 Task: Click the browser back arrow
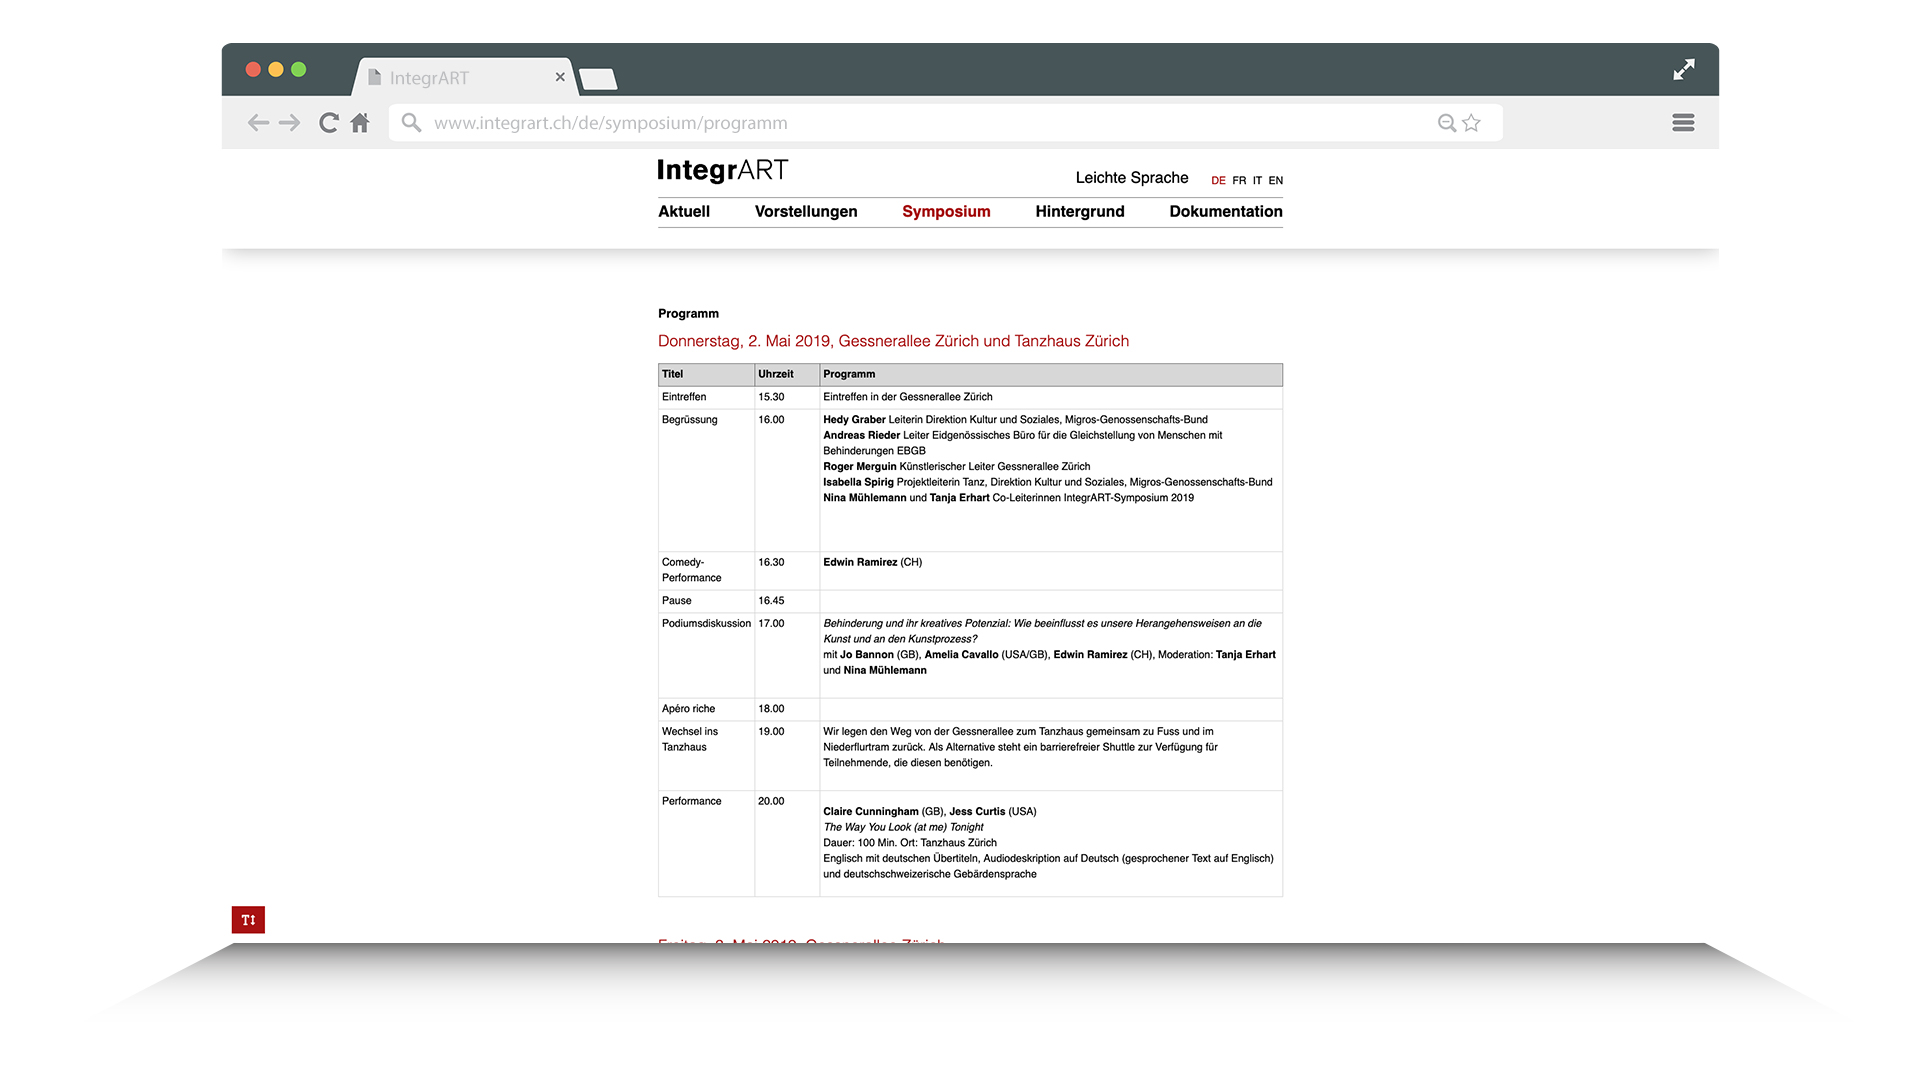click(258, 122)
